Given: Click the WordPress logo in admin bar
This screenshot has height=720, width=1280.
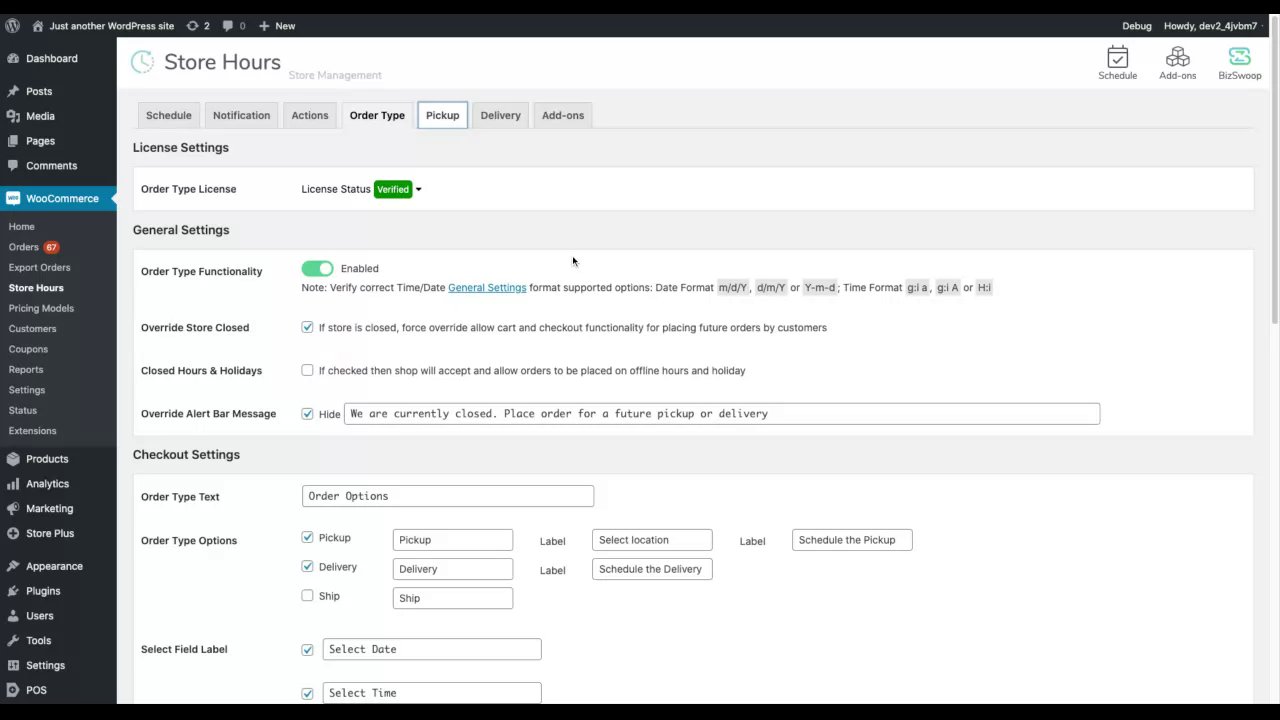Looking at the screenshot, I should pyautogui.click(x=12, y=26).
